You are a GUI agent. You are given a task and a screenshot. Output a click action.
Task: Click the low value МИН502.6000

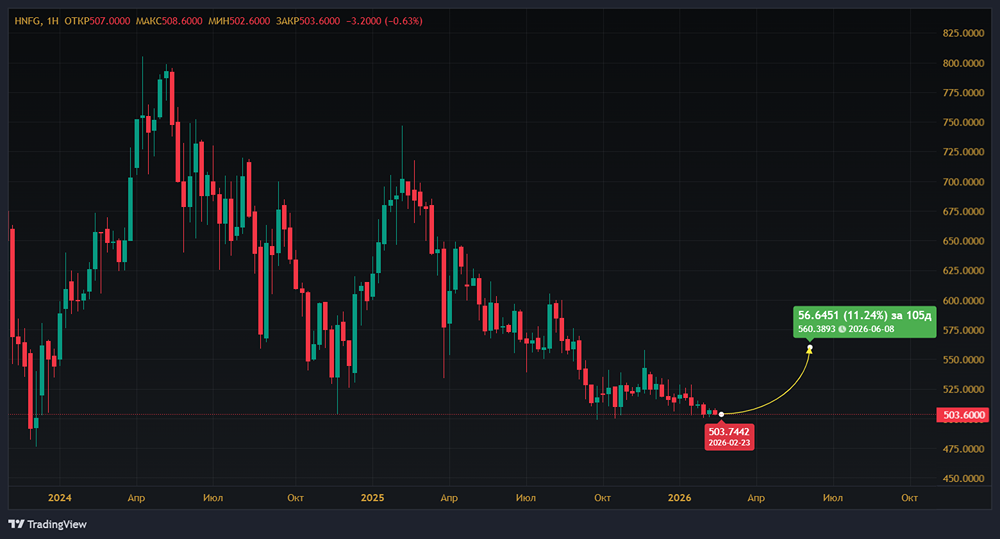239,21
